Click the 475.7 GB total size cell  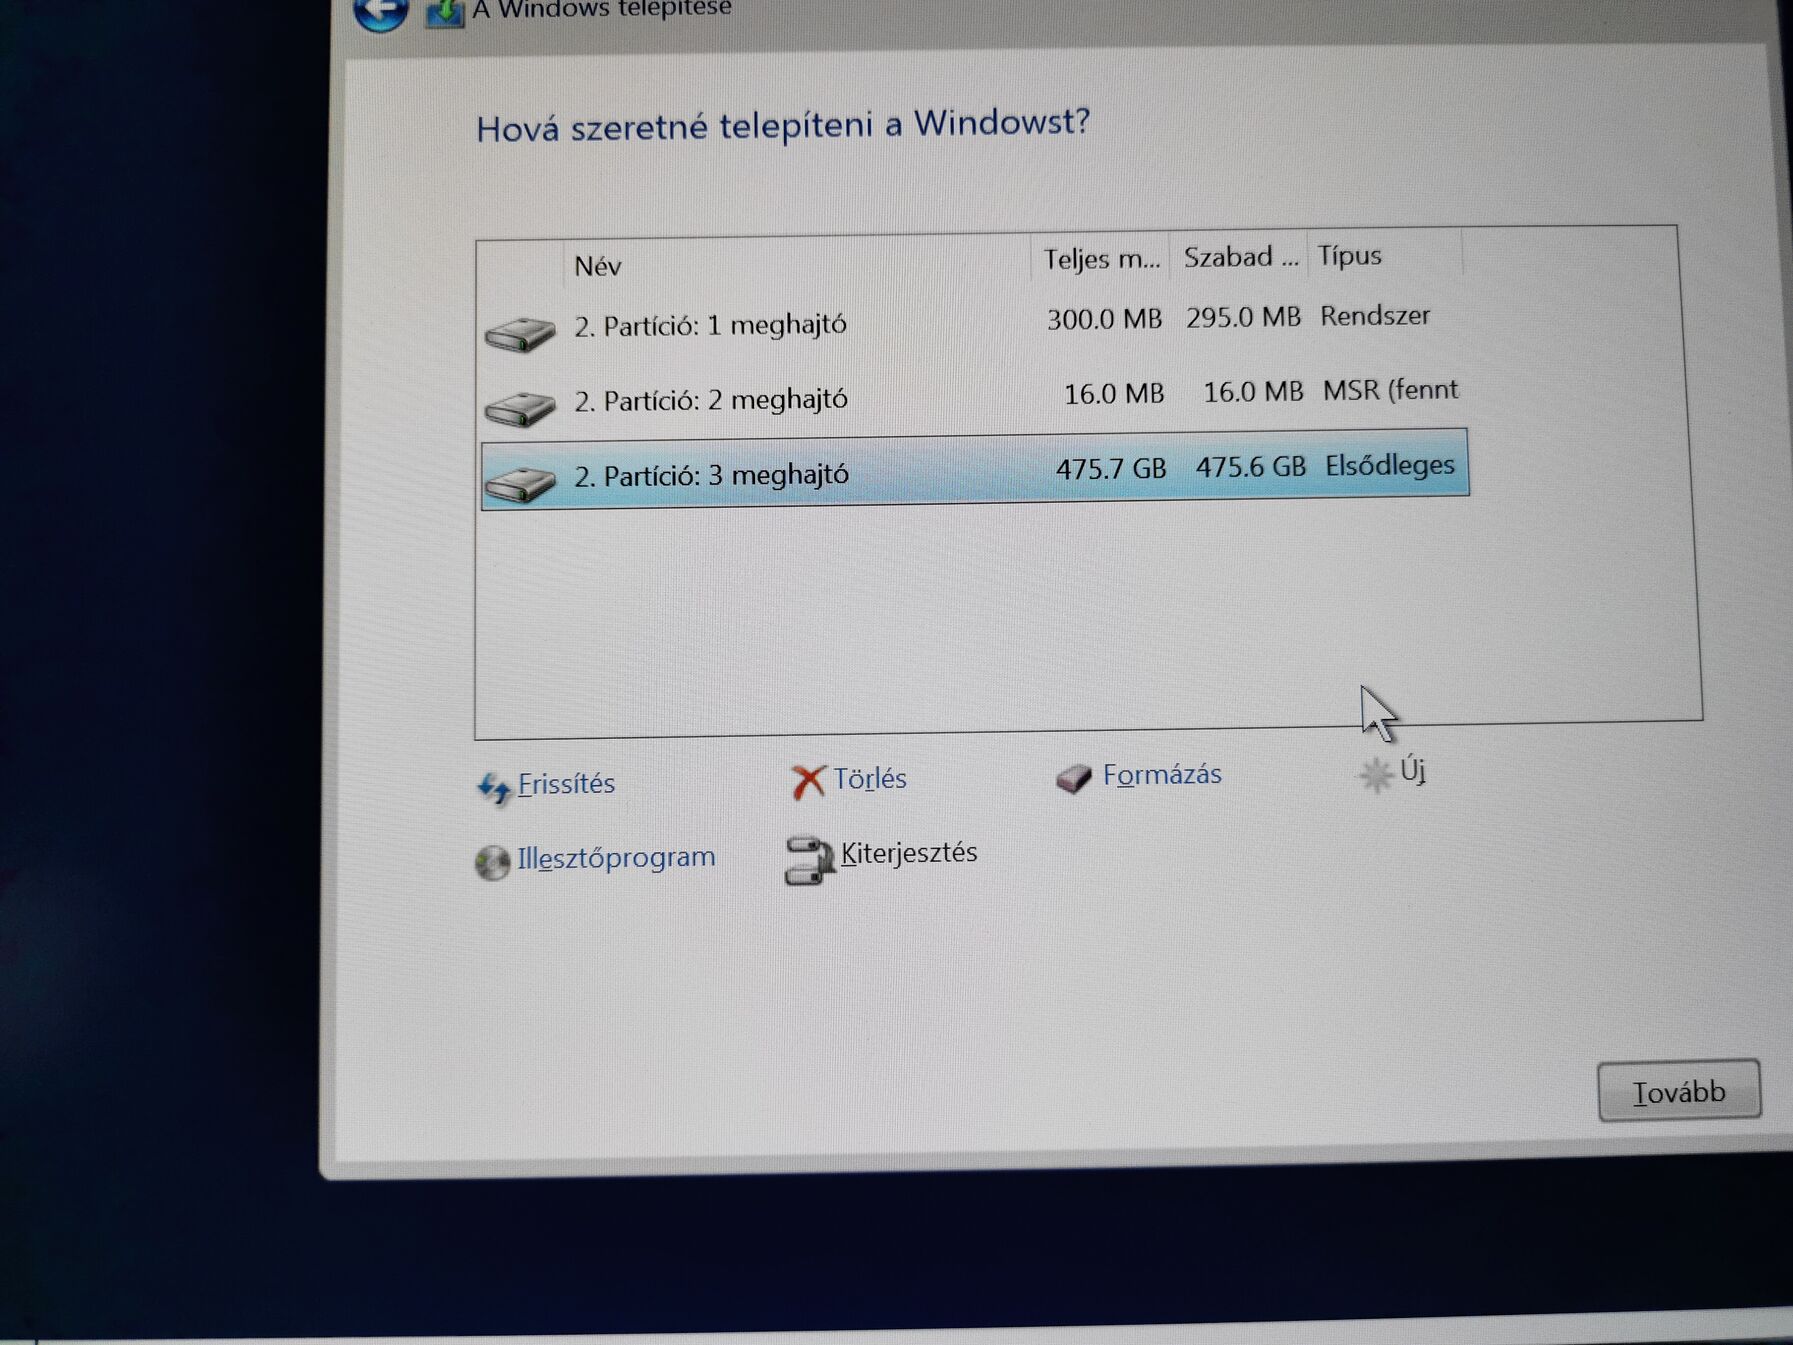1111,469
